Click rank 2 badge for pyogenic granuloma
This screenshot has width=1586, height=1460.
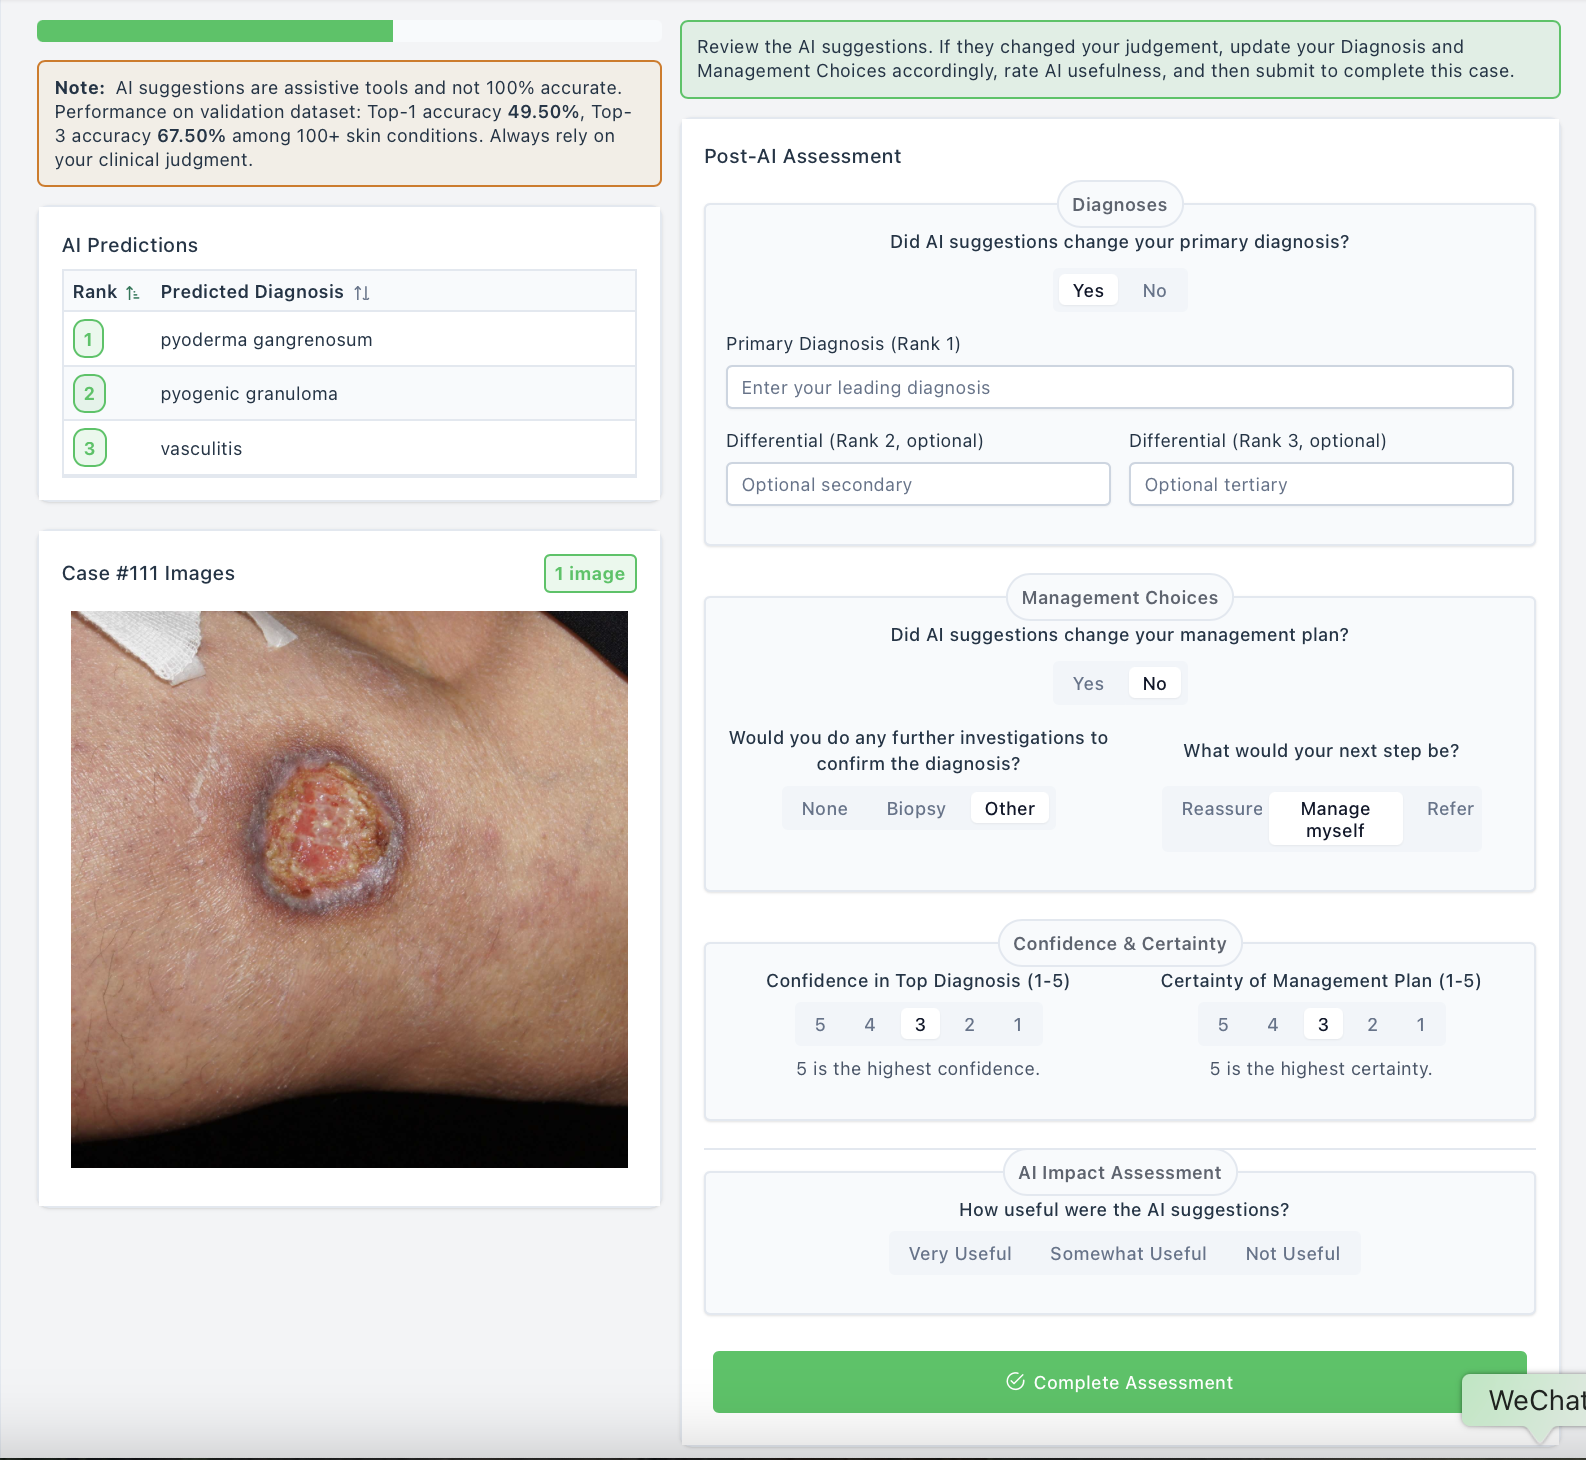89,394
